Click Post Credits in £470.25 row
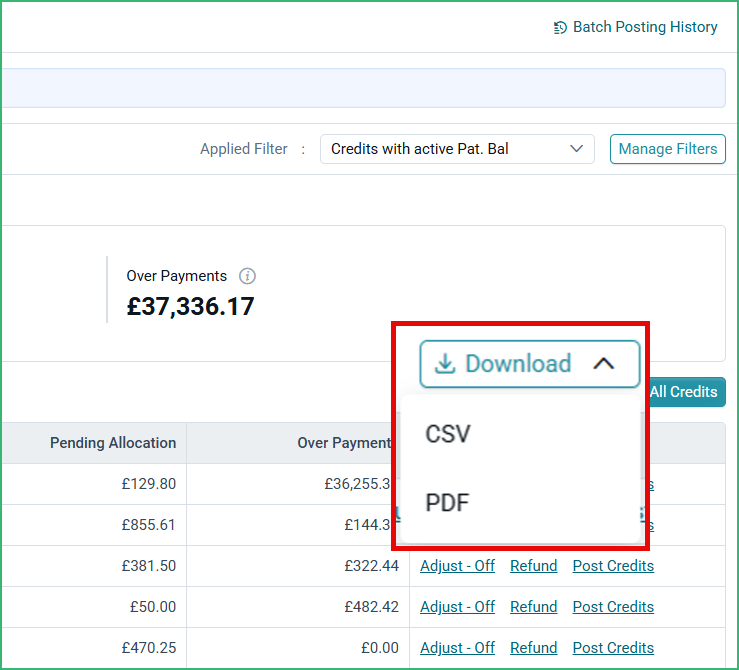 613,647
